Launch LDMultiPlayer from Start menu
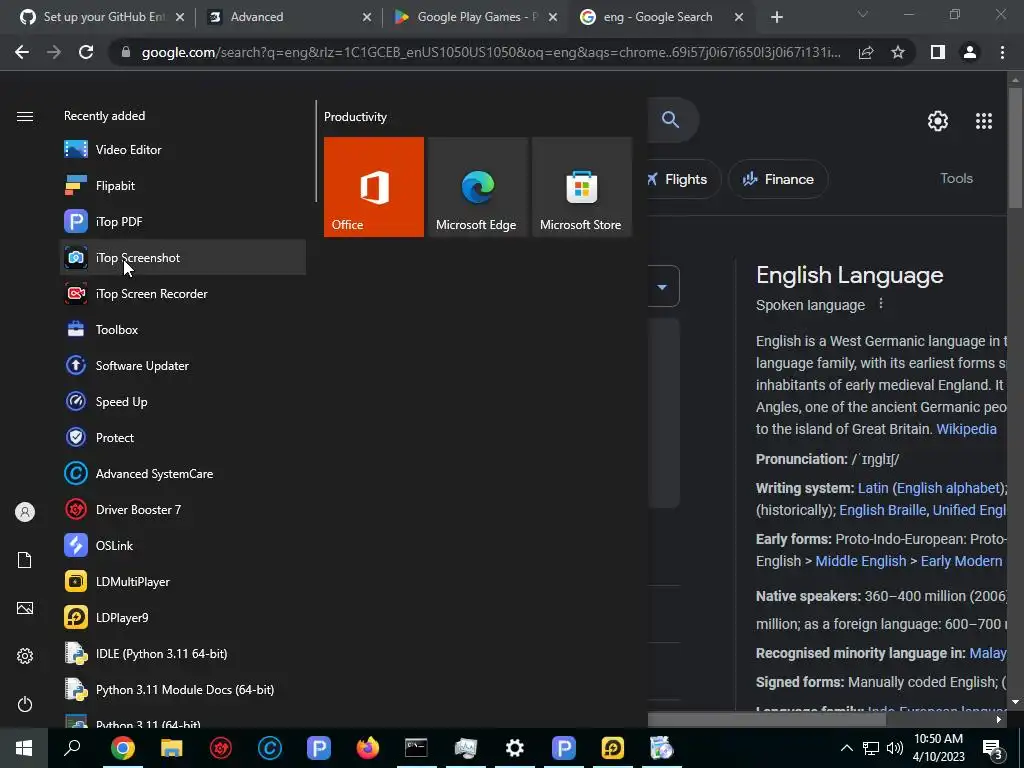 [183, 581]
